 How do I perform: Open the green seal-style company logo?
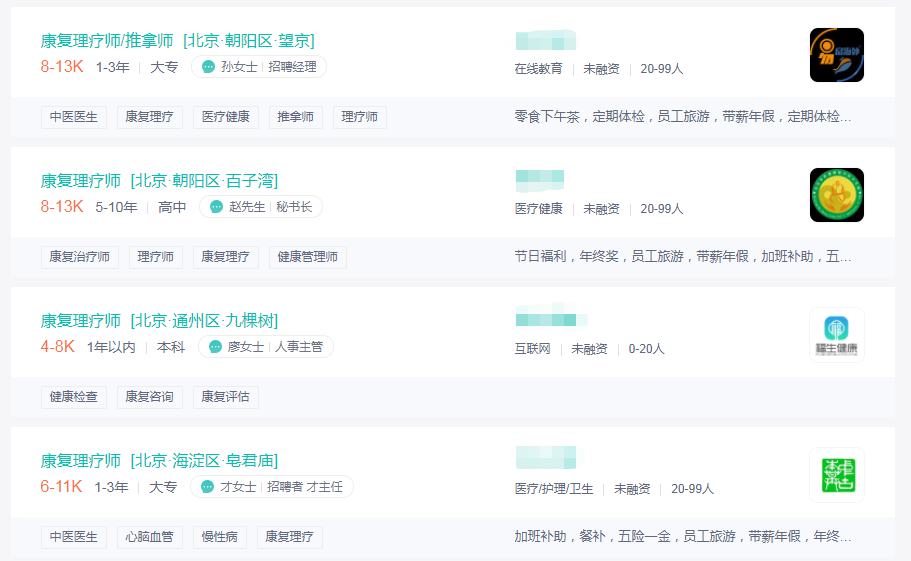pyautogui.click(x=837, y=475)
